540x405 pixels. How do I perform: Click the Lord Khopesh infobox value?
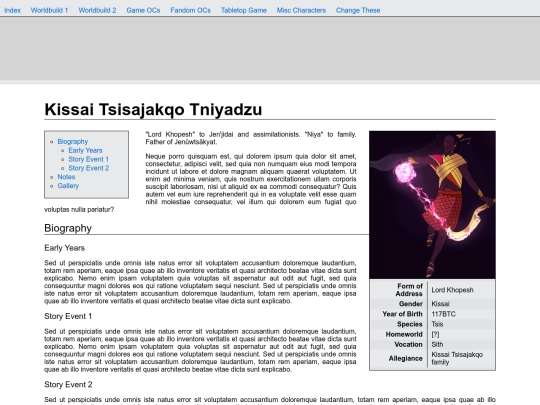click(x=452, y=290)
